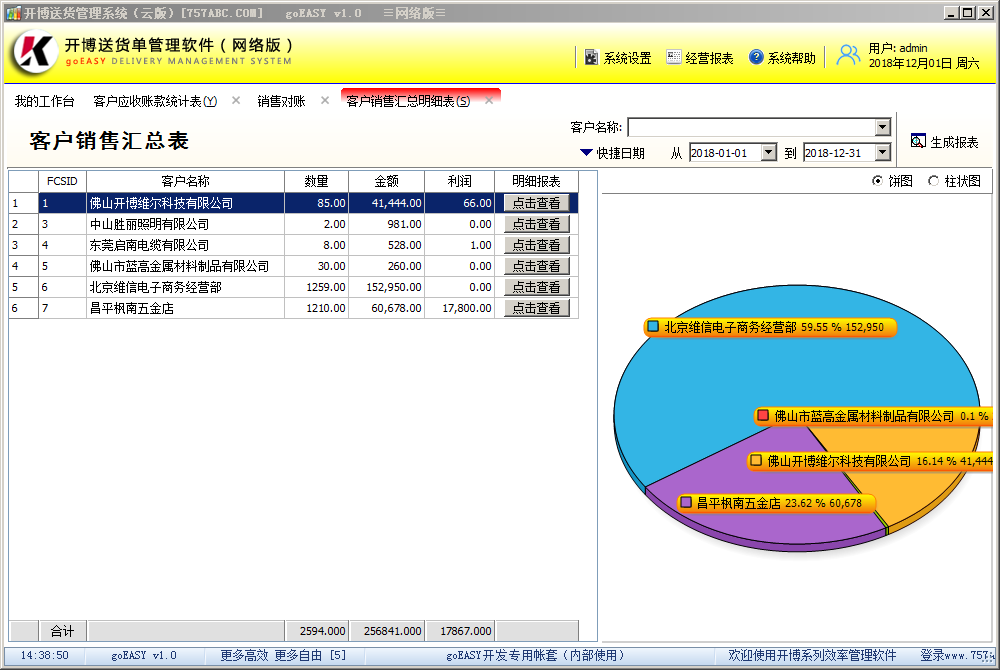Image resolution: width=1000 pixels, height=670 pixels.
Task: Select the 柱状图 radio button
Action: click(x=934, y=181)
